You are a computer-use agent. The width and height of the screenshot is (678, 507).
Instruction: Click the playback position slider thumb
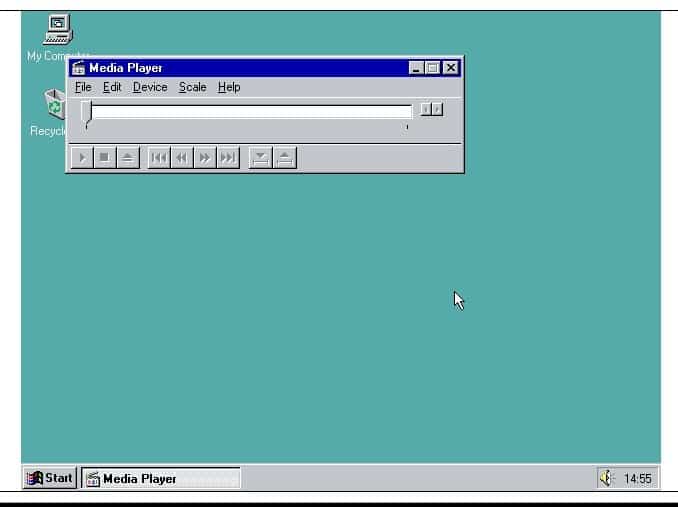tap(86, 113)
